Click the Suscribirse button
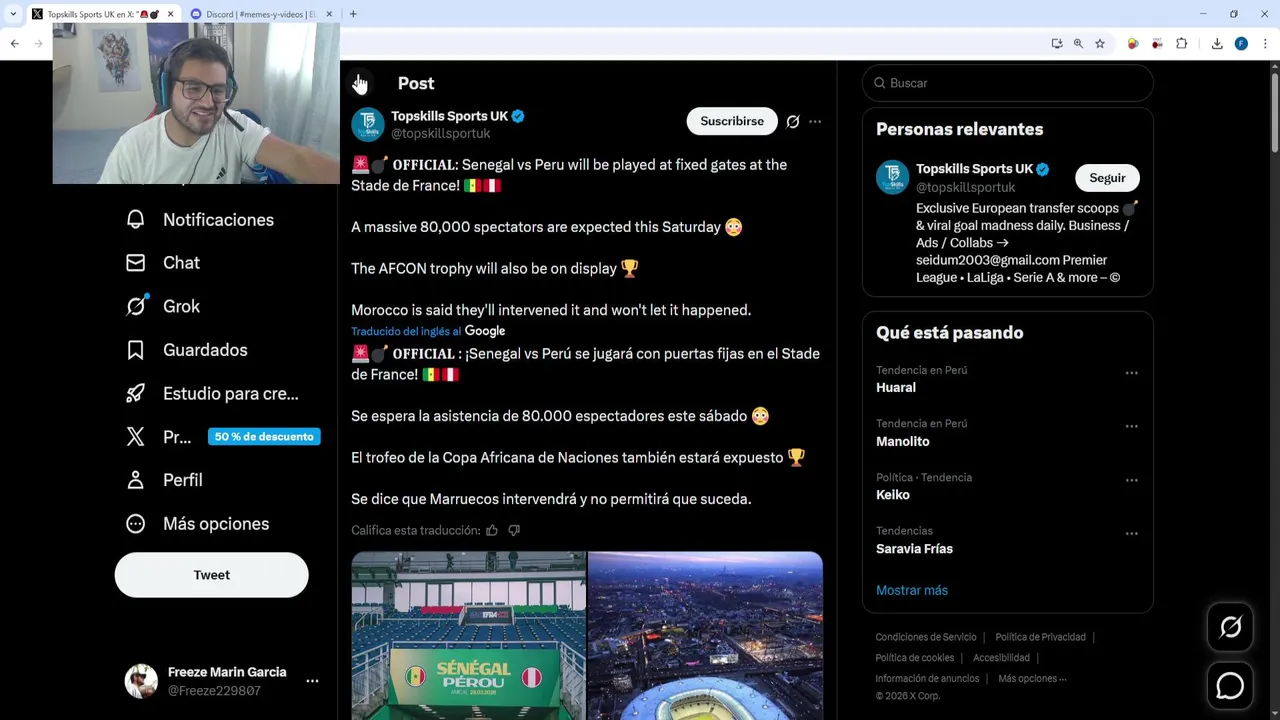1280x720 pixels. click(x=732, y=121)
